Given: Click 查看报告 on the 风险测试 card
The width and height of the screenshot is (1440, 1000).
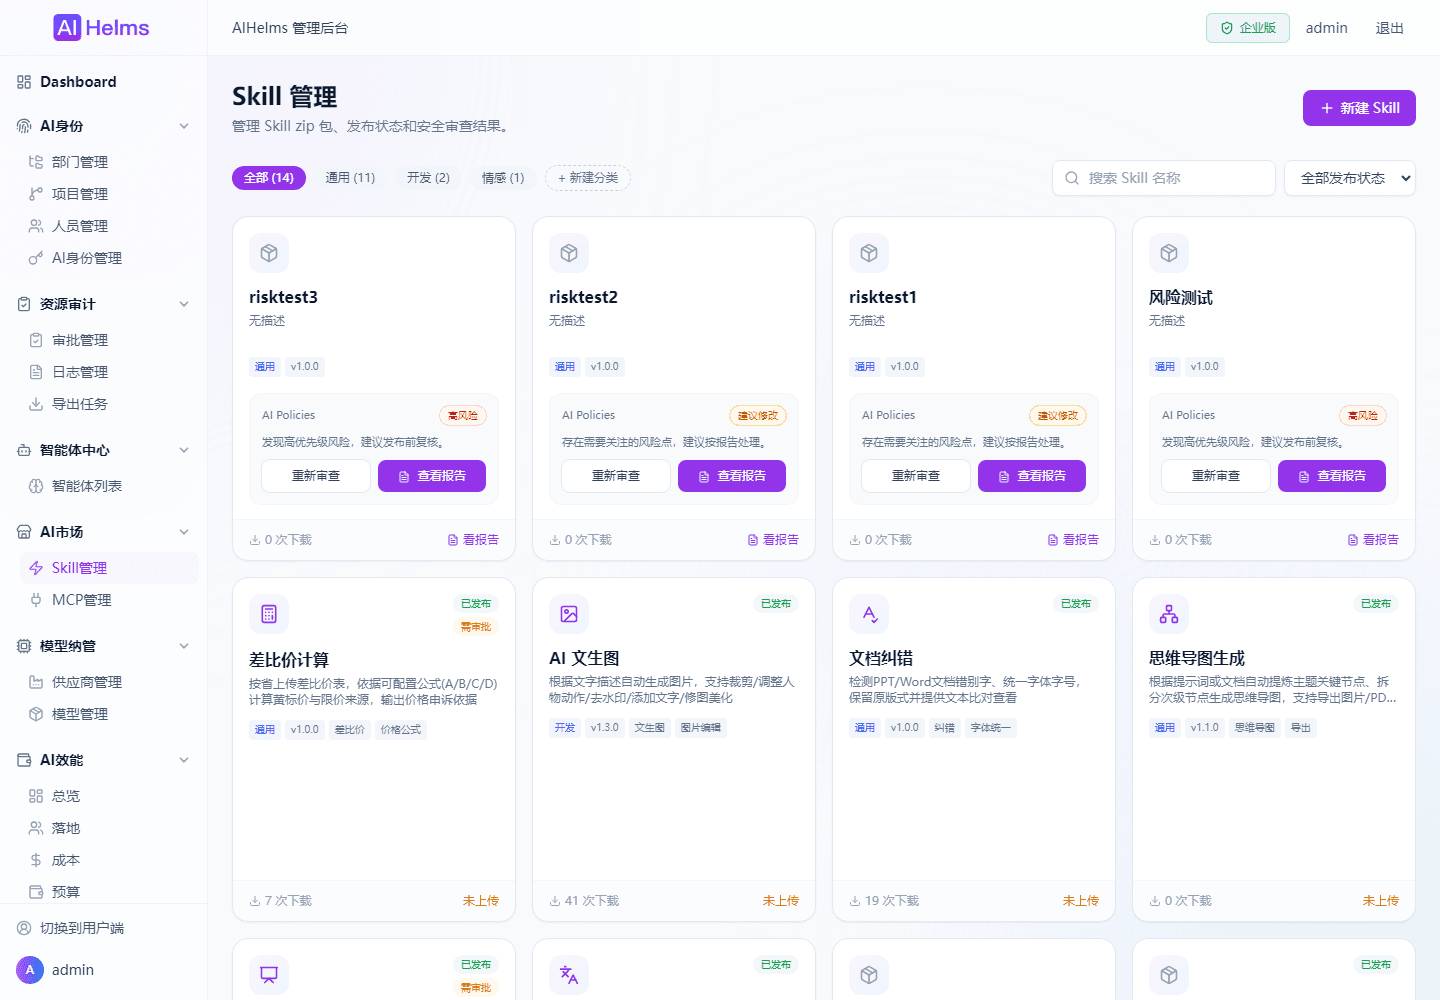Looking at the screenshot, I should coord(1332,476).
